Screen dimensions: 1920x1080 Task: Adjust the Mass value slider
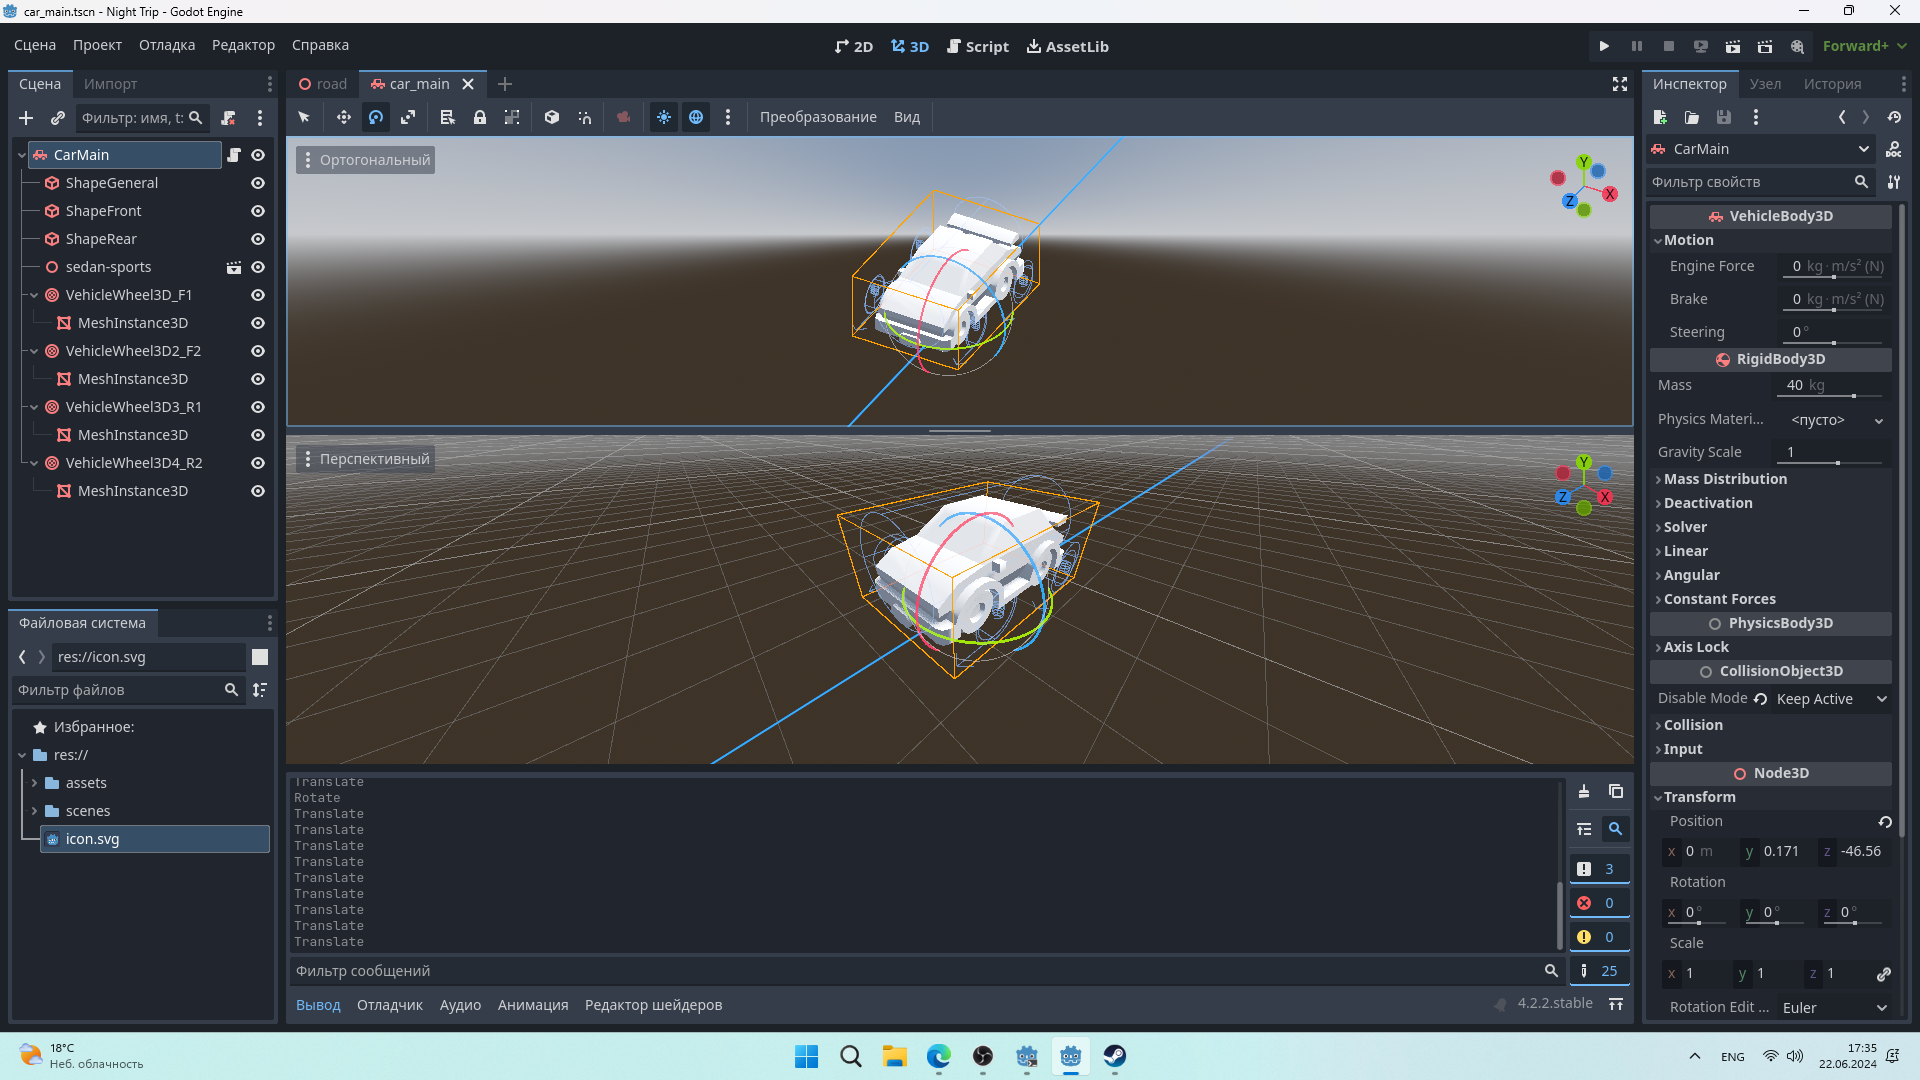click(x=1853, y=396)
